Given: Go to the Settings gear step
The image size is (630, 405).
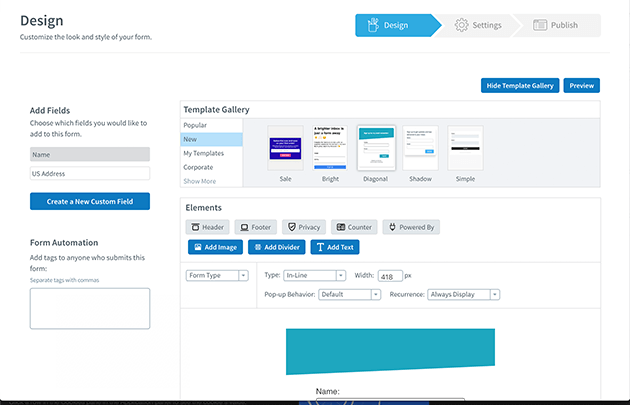Looking at the screenshot, I should coord(476,25).
